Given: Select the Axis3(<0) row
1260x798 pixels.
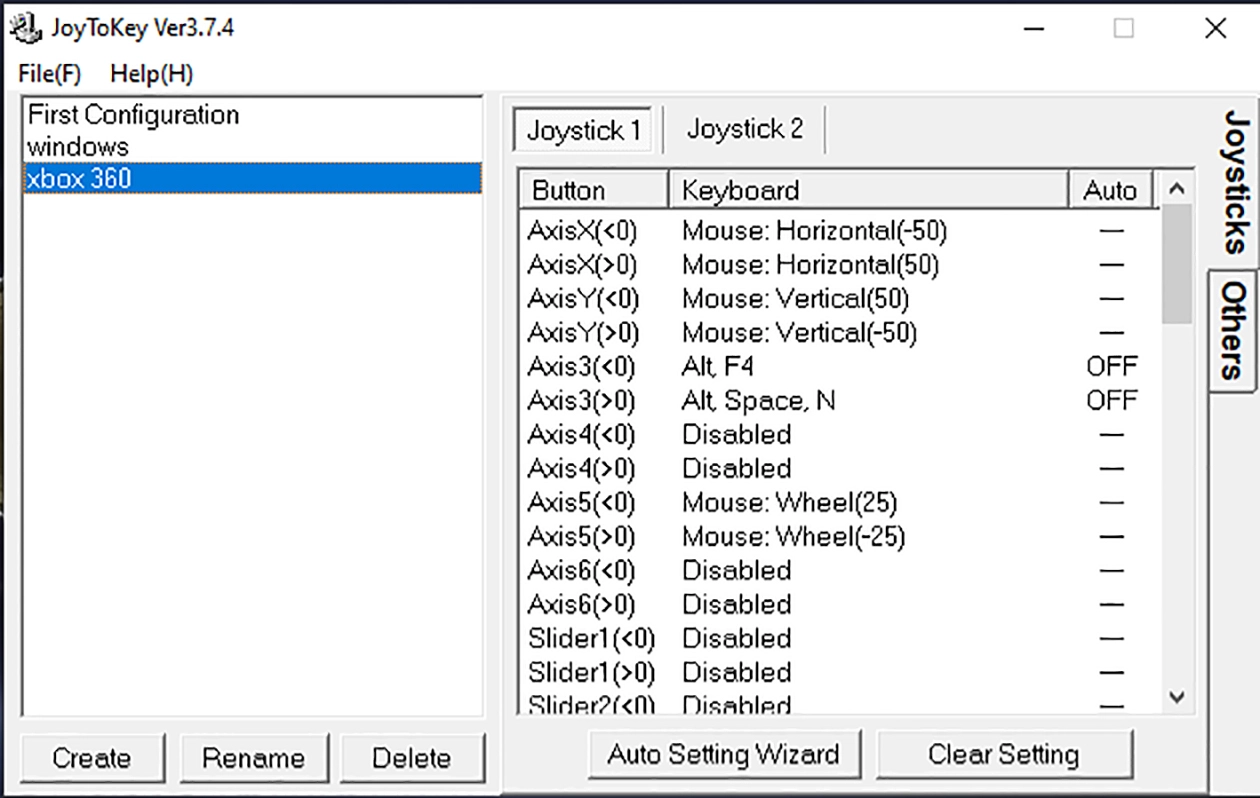Looking at the screenshot, I should [840, 367].
